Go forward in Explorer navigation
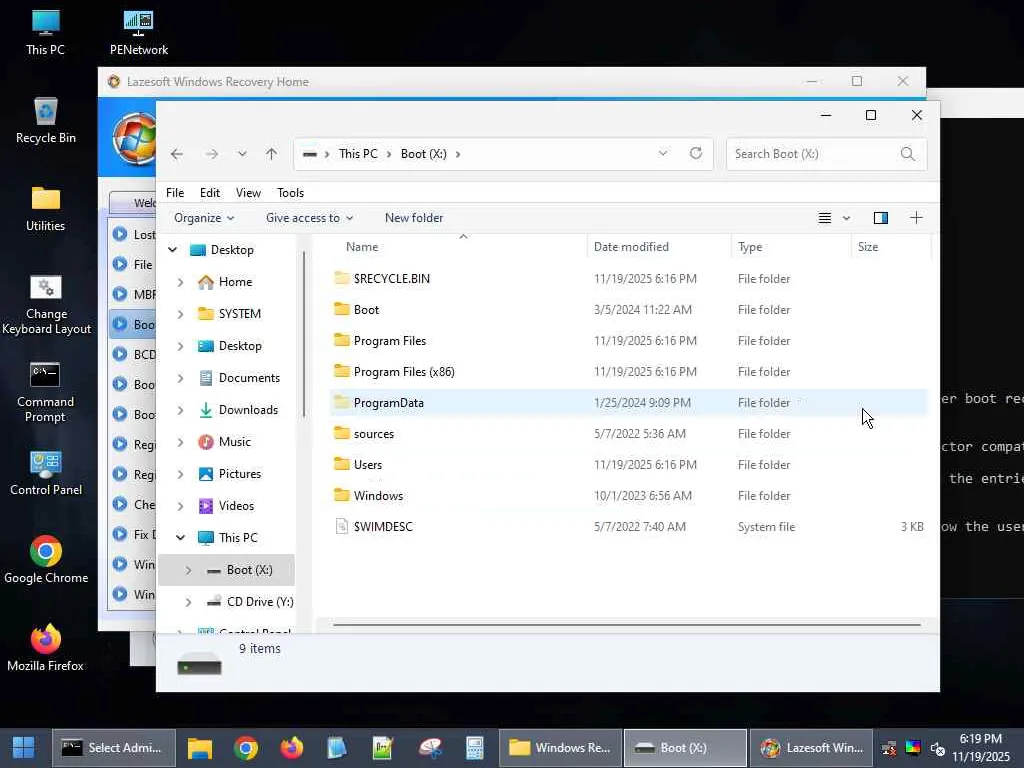The image size is (1024, 768). click(212, 154)
